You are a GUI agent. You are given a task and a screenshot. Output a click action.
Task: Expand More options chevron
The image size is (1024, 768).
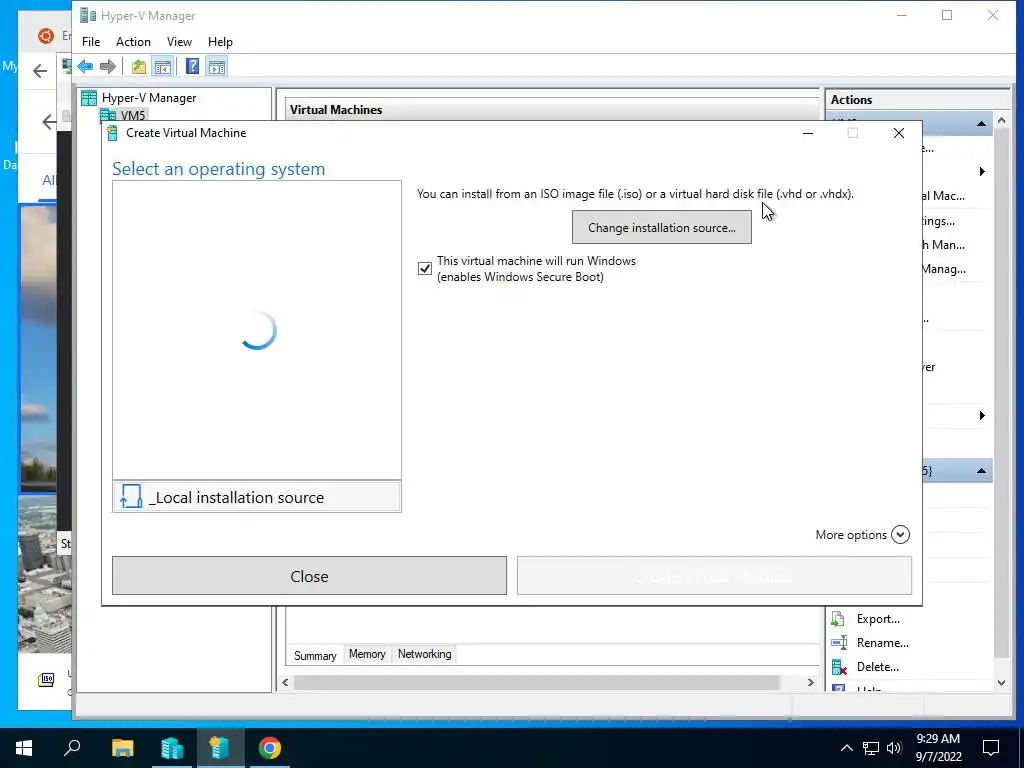900,535
